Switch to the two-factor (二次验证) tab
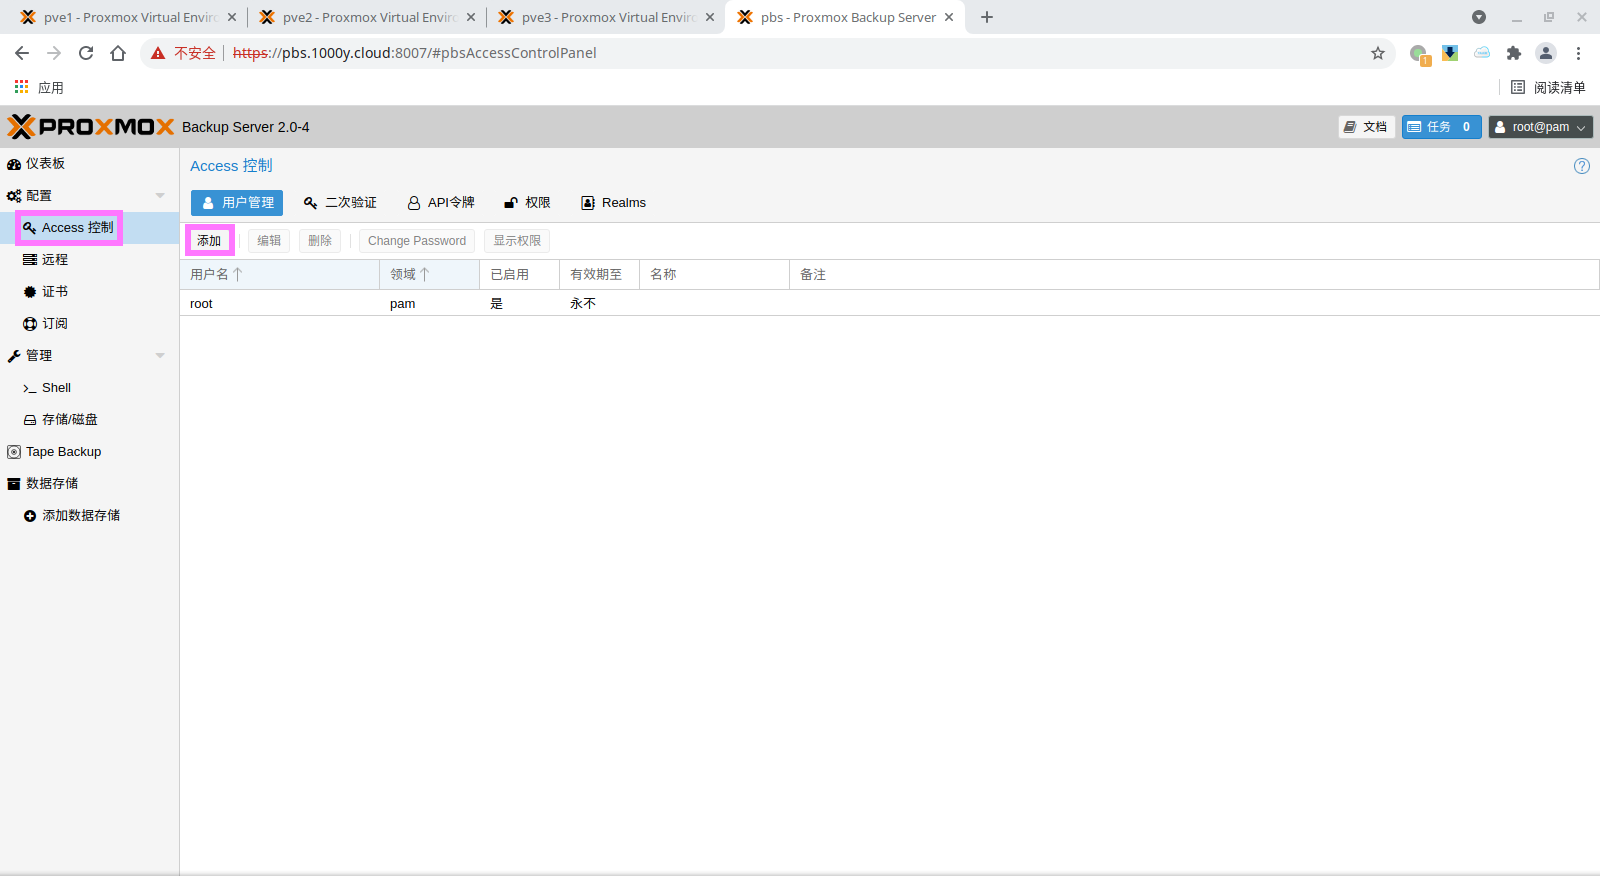This screenshot has height=876, width=1600. [x=340, y=203]
